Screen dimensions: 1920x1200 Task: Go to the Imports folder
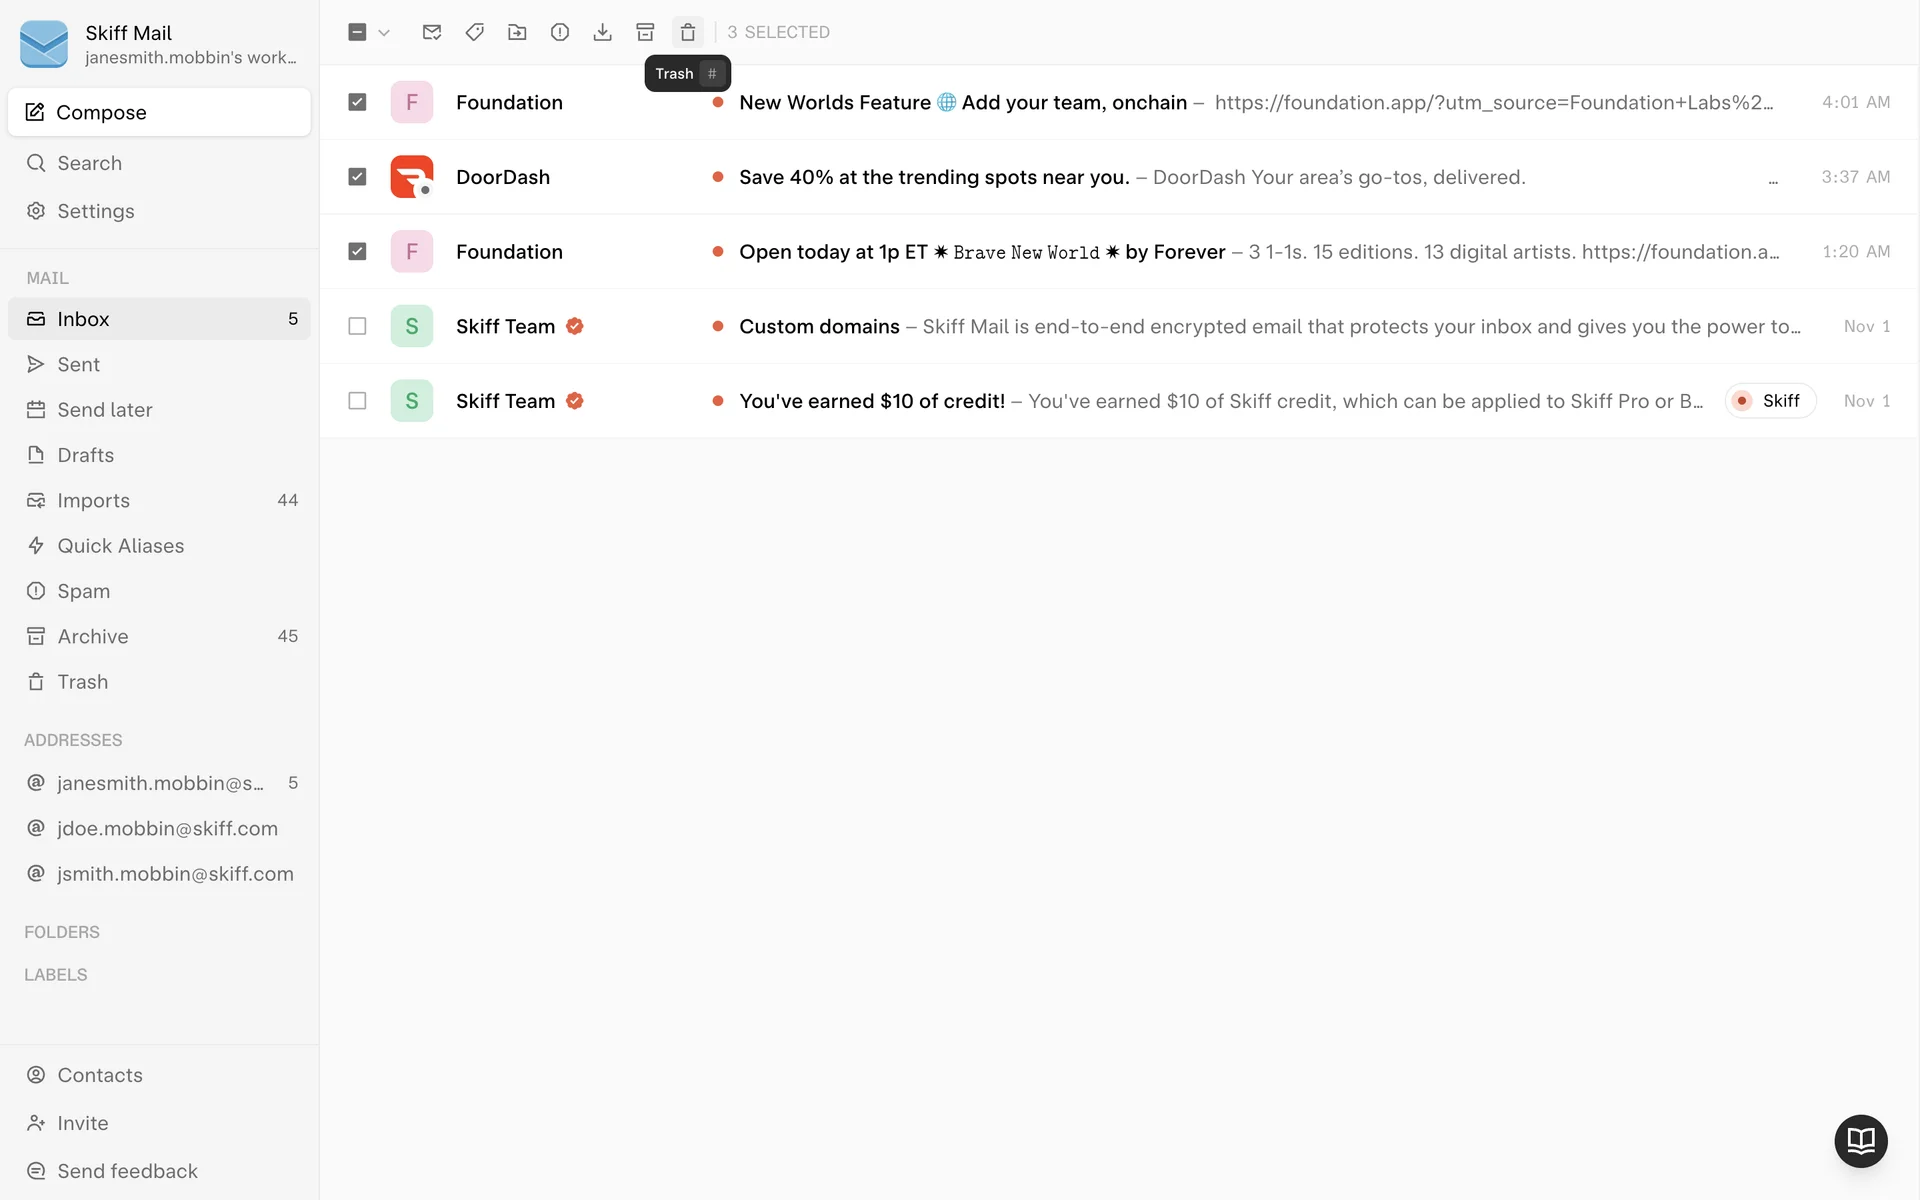point(93,500)
